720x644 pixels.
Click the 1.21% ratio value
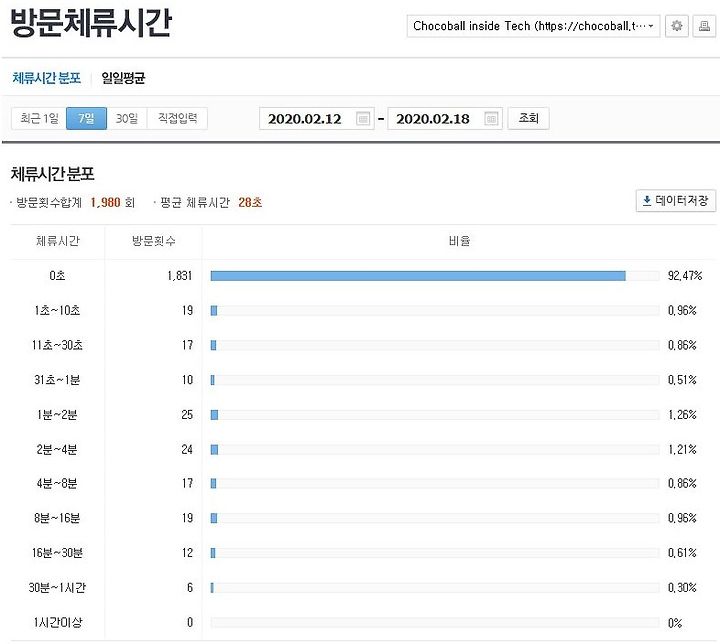click(x=682, y=449)
